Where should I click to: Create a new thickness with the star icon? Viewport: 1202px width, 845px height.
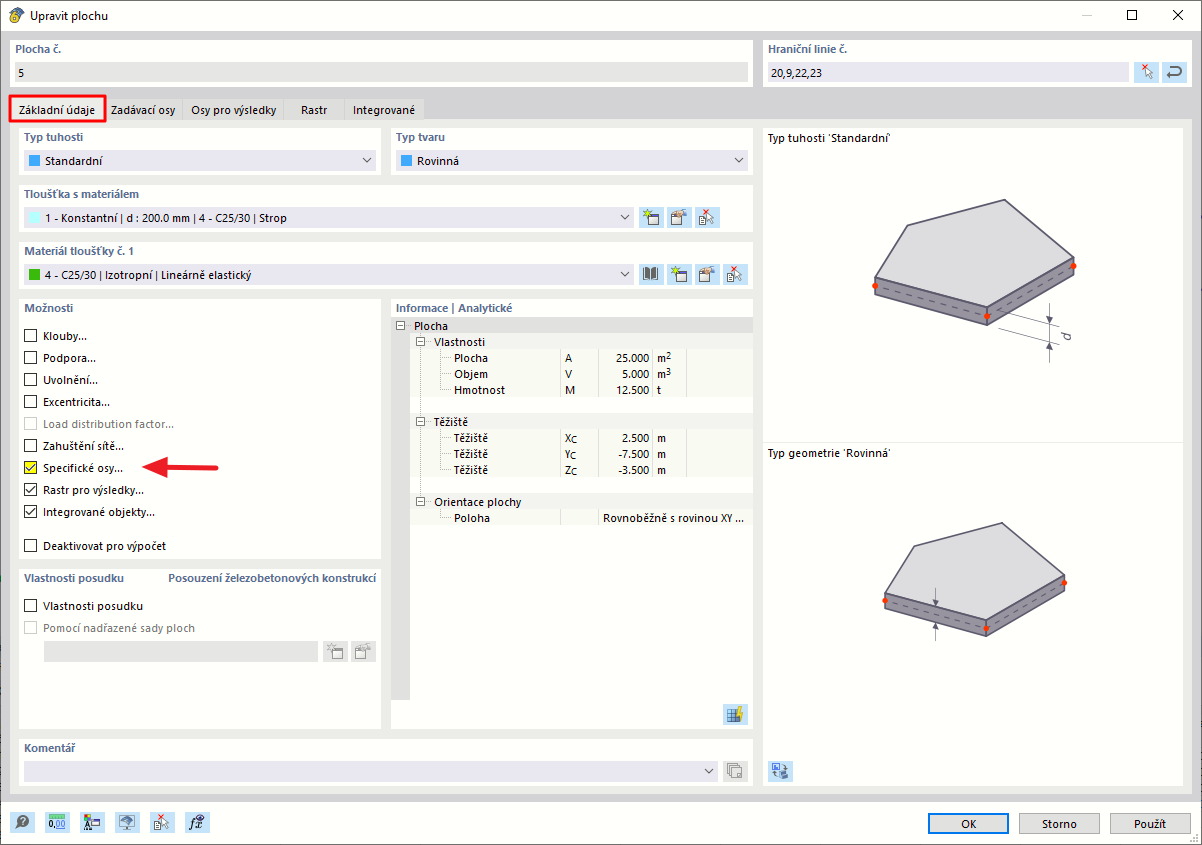click(x=651, y=217)
